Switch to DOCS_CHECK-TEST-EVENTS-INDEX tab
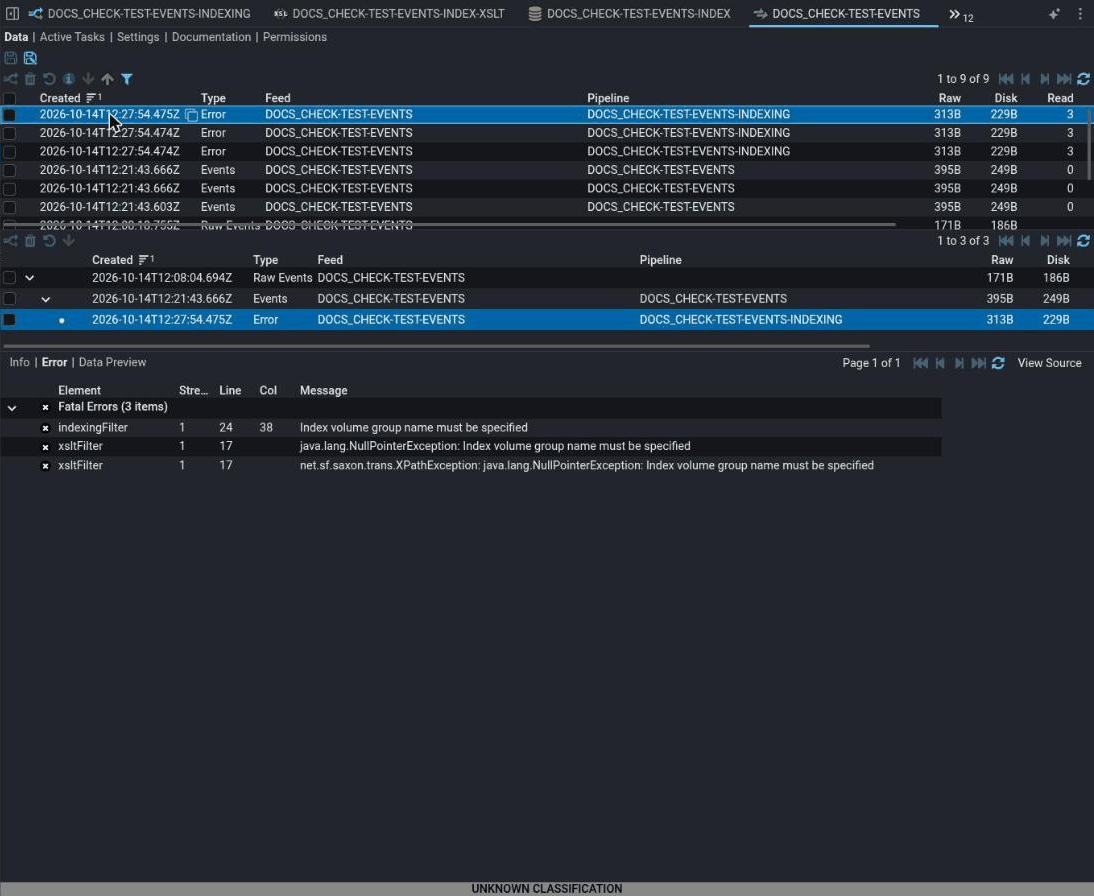This screenshot has width=1094, height=896. pos(629,14)
